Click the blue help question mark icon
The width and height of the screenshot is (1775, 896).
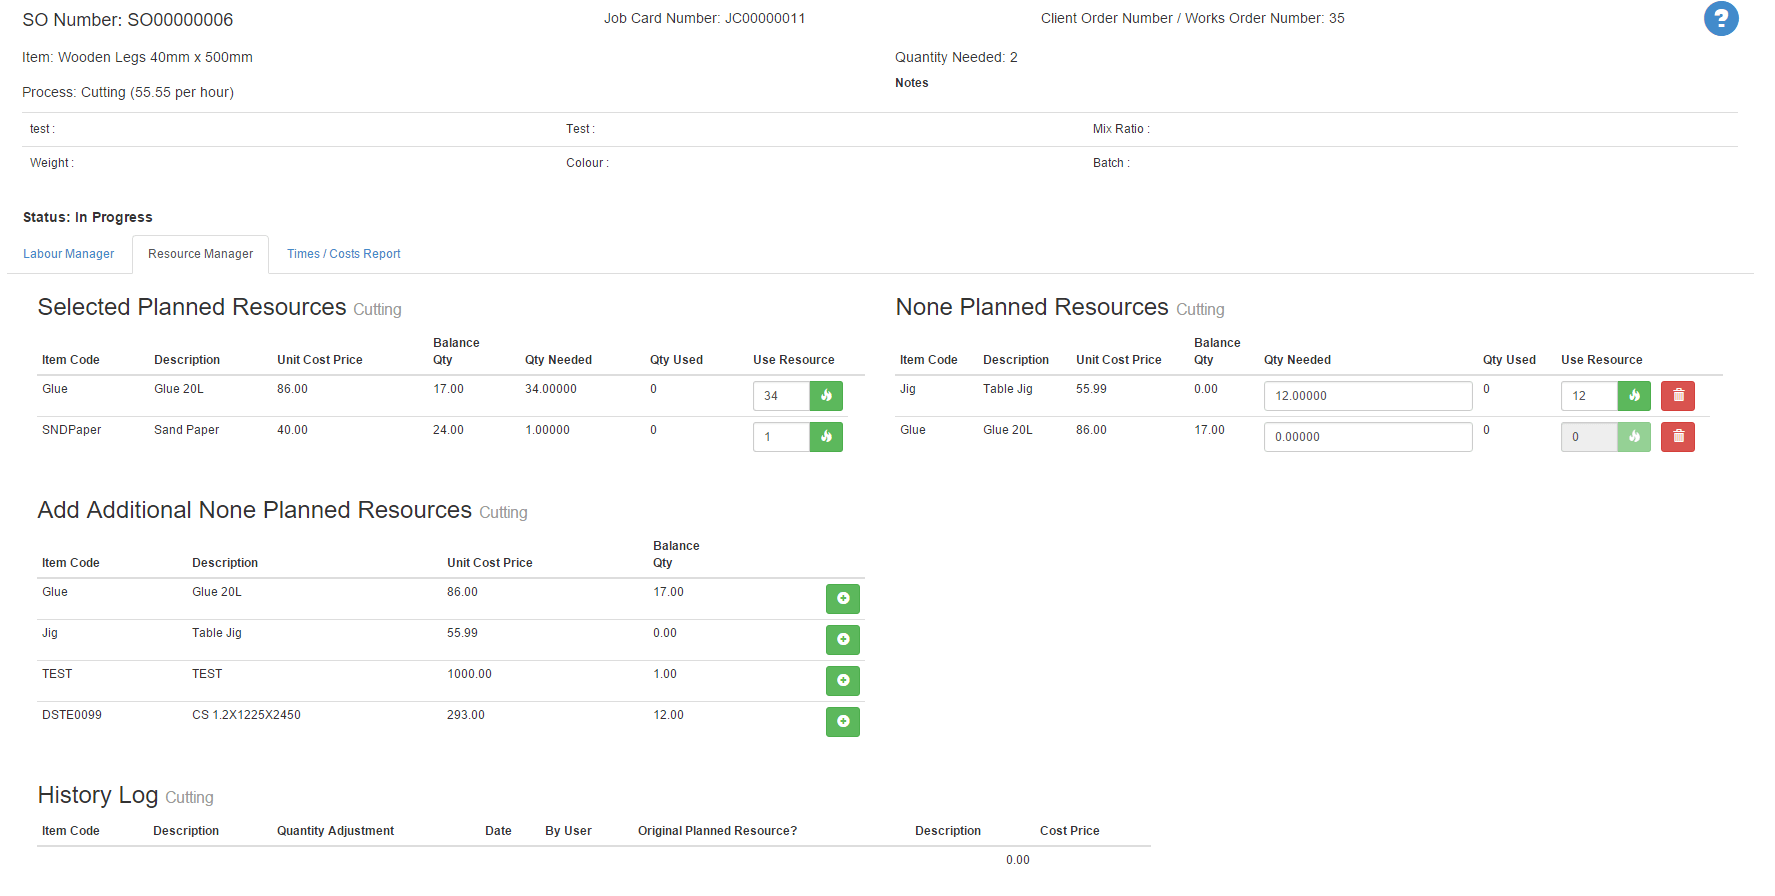point(1720,19)
